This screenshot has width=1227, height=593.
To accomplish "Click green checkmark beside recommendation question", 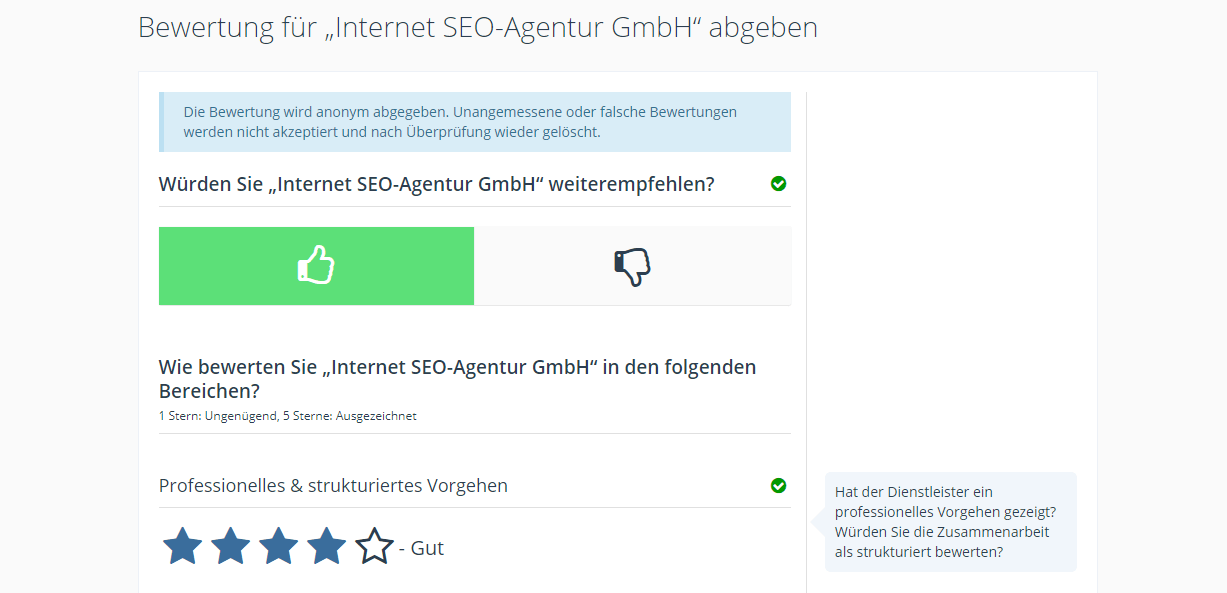I will (779, 183).
